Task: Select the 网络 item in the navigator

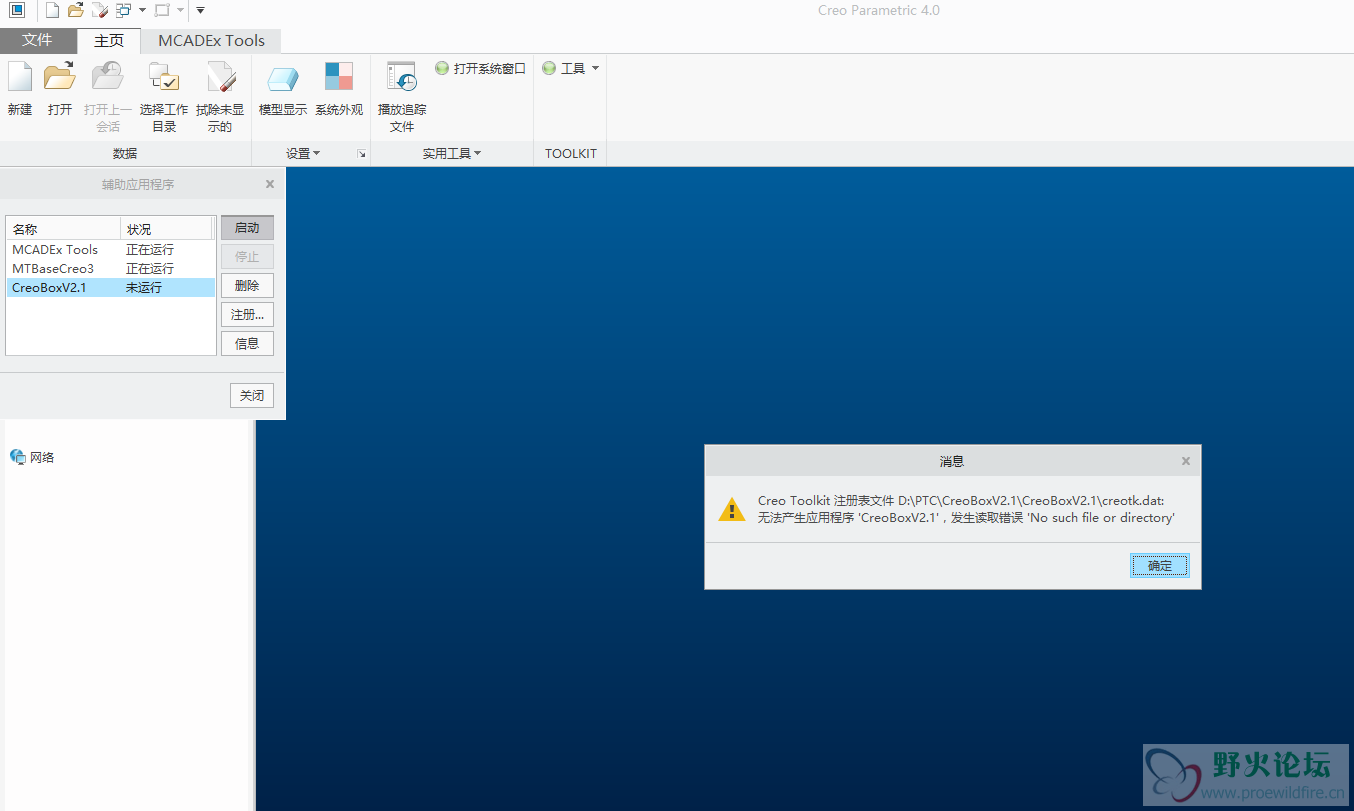Action: (x=32, y=457)
